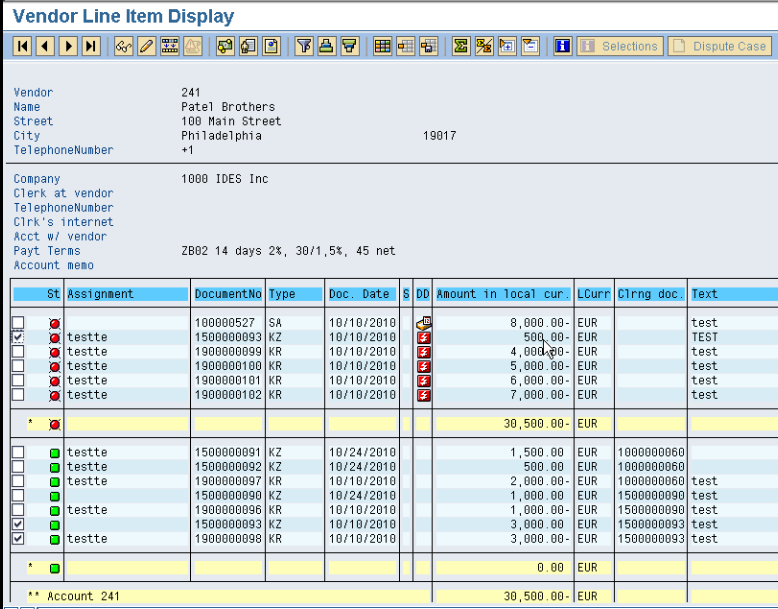Select checkbox for document 1900000100
Screen dimensions: 778x609
18,366
